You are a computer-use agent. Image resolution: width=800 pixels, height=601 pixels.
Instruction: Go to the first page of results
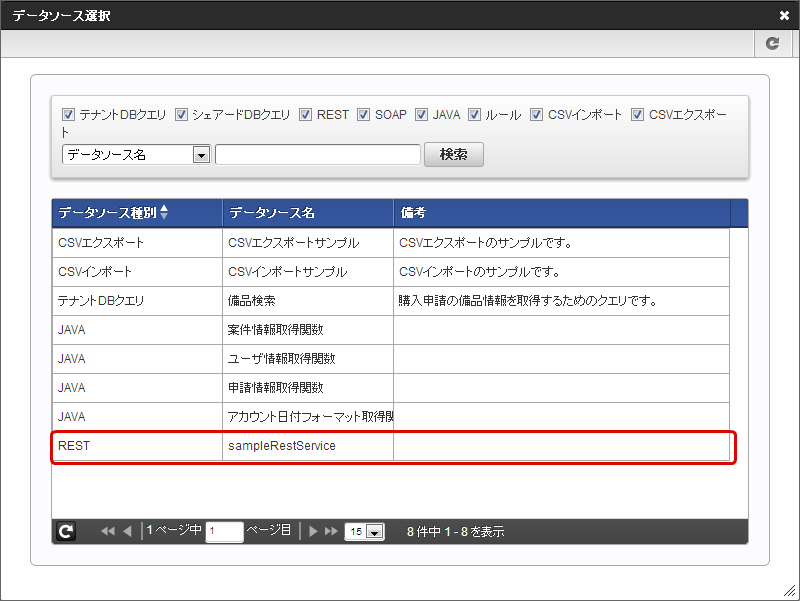pos(108,532)
